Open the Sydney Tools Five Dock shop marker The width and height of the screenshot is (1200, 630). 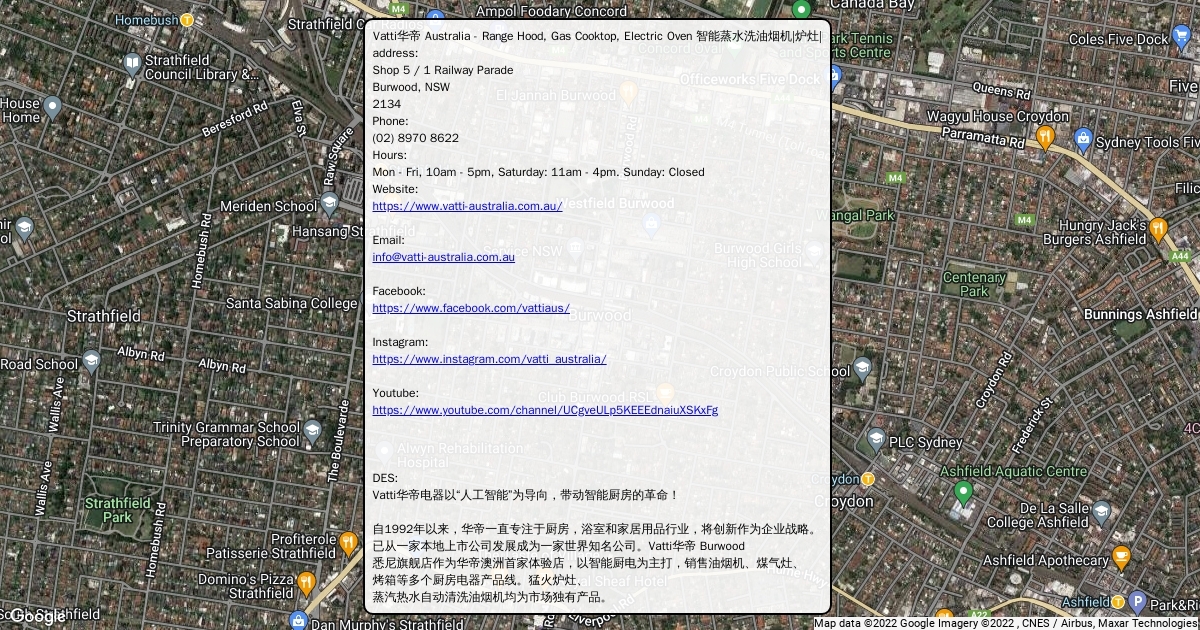[1082, 138]
